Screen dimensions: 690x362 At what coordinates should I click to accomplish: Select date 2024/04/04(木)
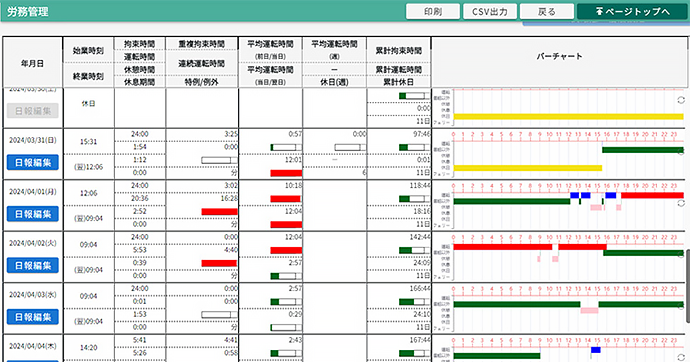33,346
